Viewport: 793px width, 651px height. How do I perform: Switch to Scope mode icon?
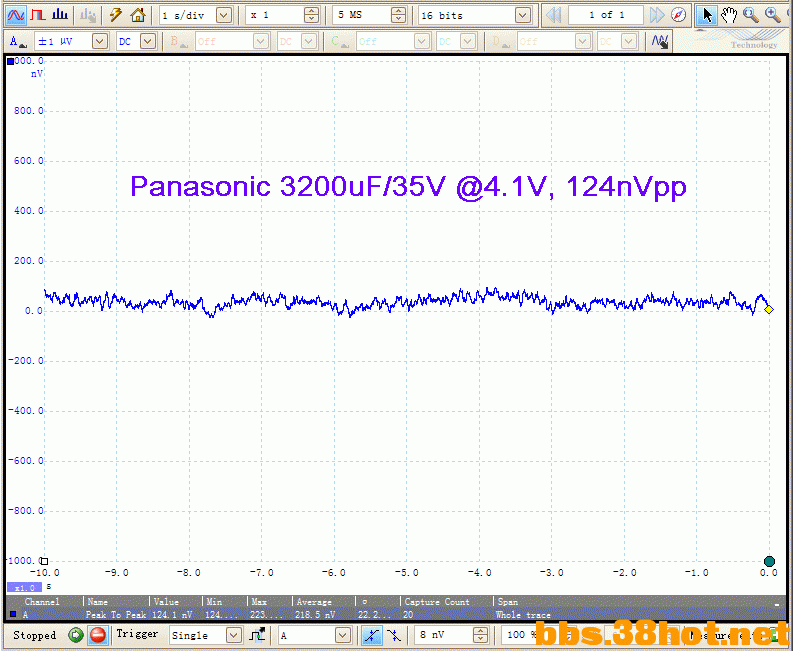[x=16, y=15]
